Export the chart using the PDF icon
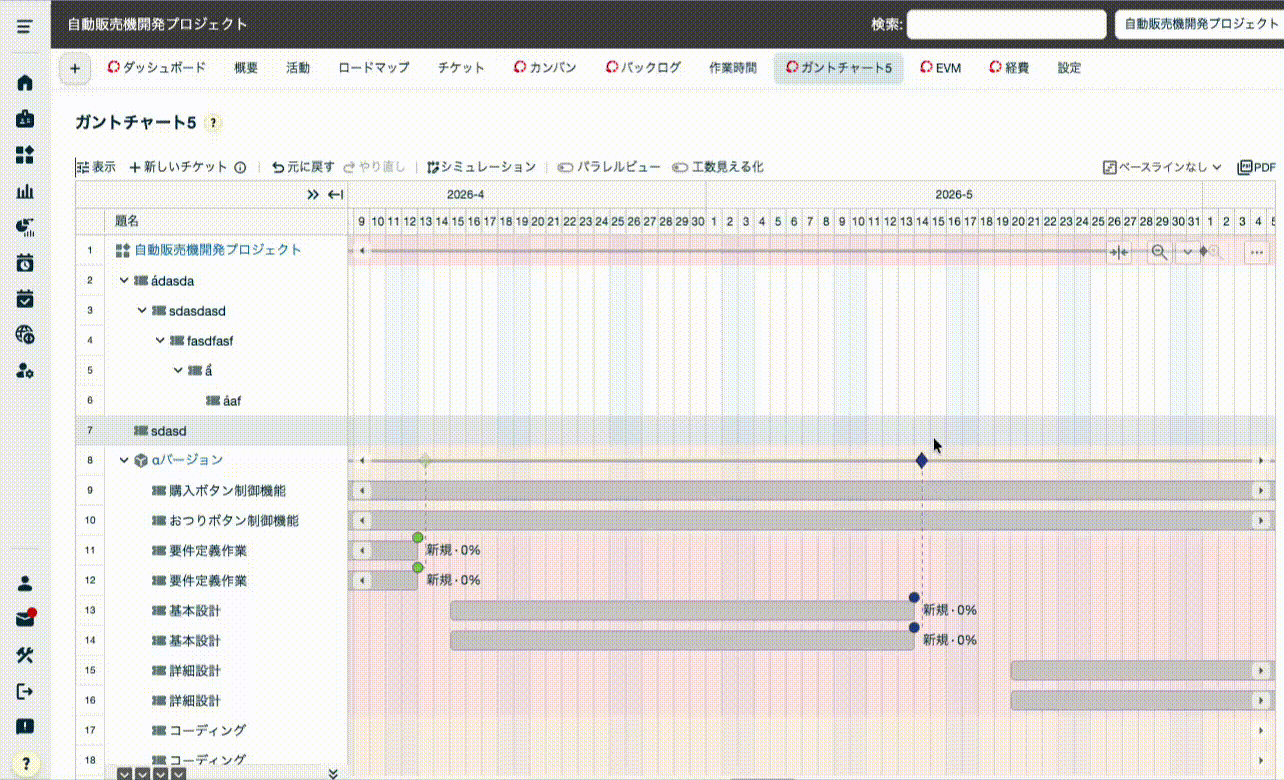1284x780 pixels. [x=1257, y=167]
